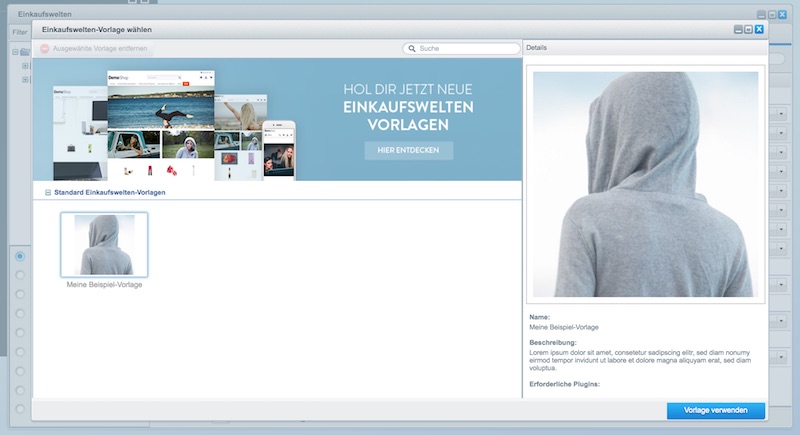Minimize the Einkaufswelten-Vorlage wählen dialog

pos(738,30)
